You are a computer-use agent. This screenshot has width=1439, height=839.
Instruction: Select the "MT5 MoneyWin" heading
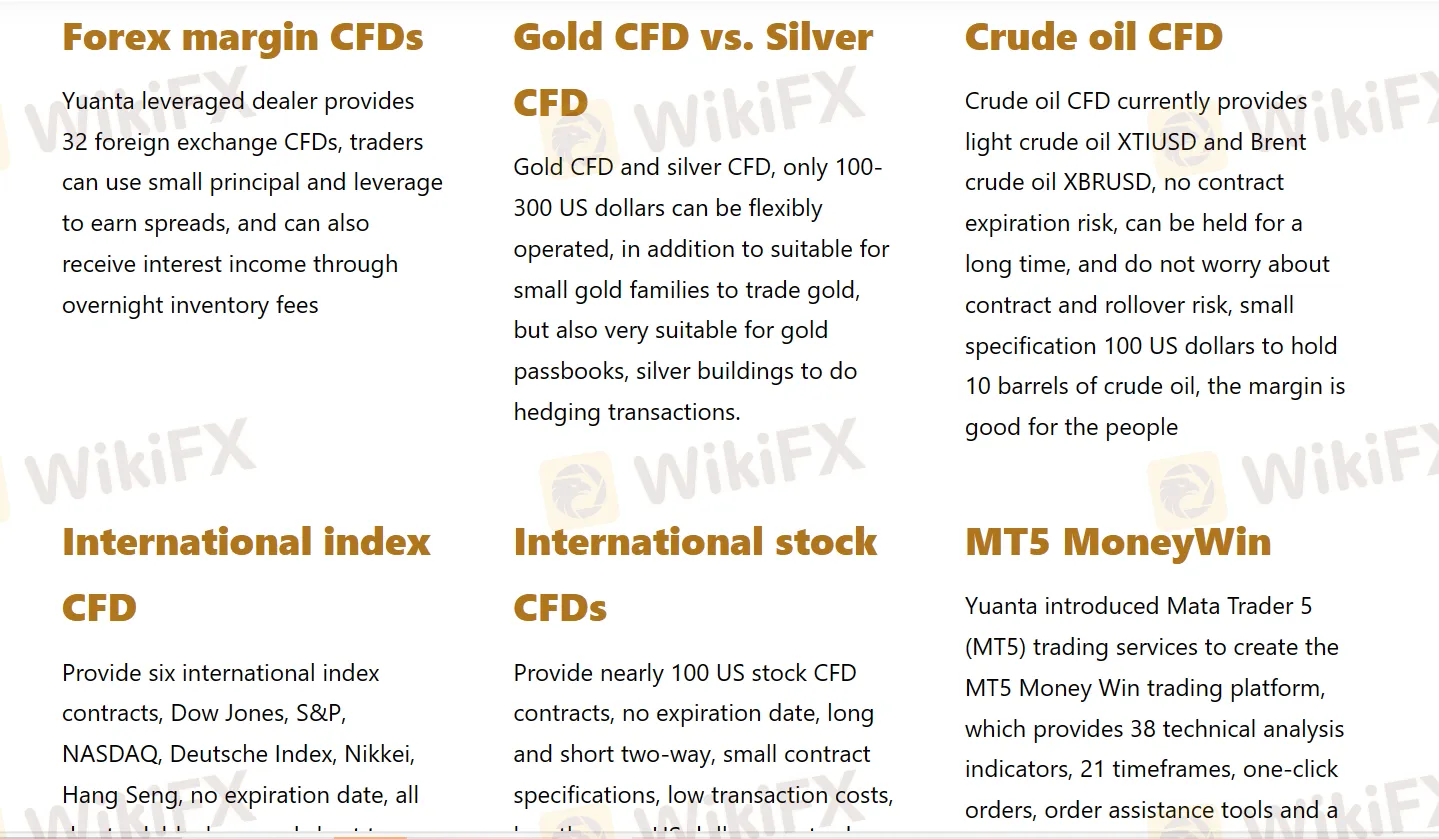[1118, 542]
